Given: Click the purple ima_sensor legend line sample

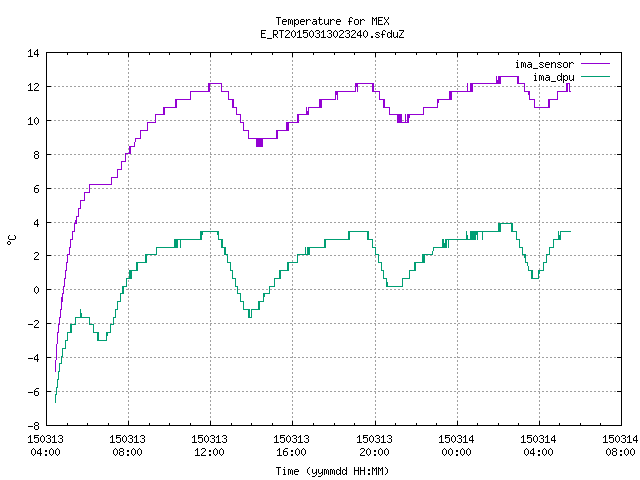Looking at the screenshot, I should pyautogui.click(x=595, y=64).
